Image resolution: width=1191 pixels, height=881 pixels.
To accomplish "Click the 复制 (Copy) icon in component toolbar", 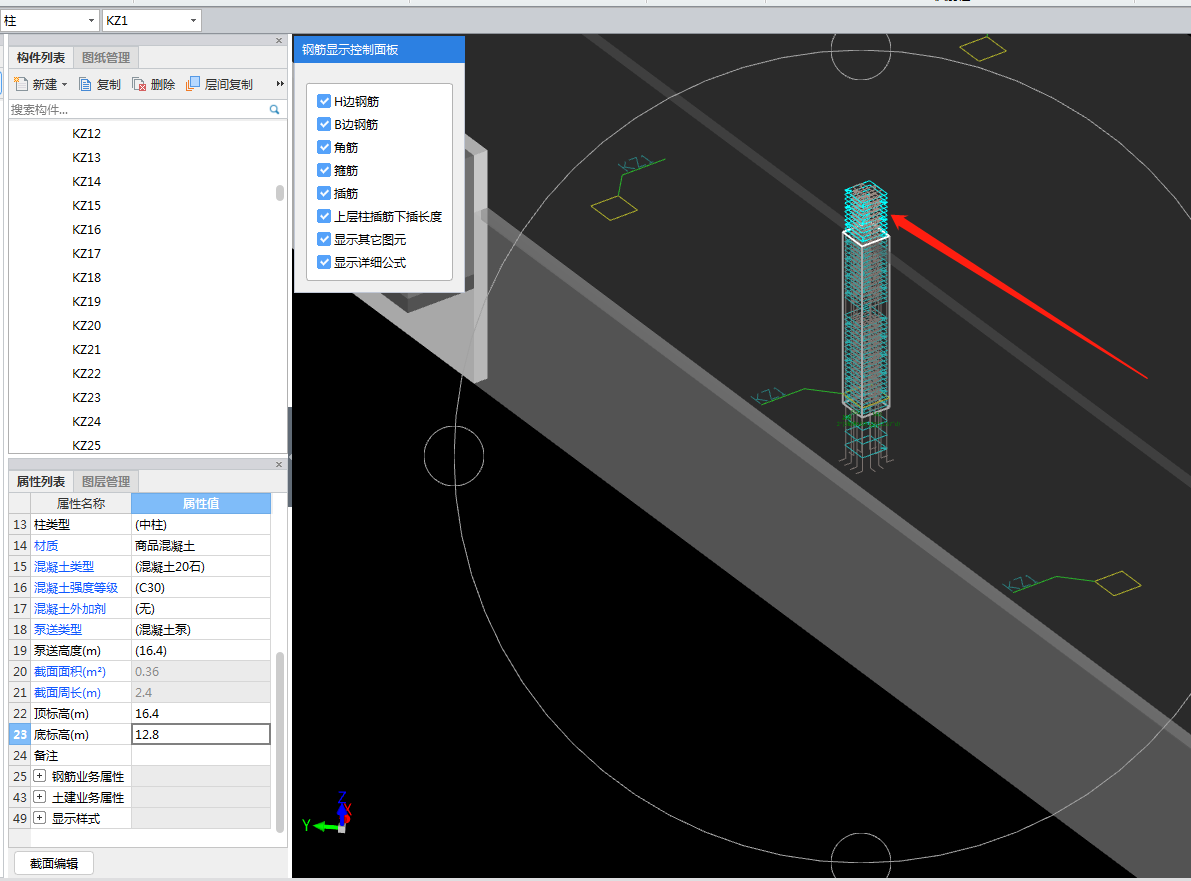I will [86, 85].
